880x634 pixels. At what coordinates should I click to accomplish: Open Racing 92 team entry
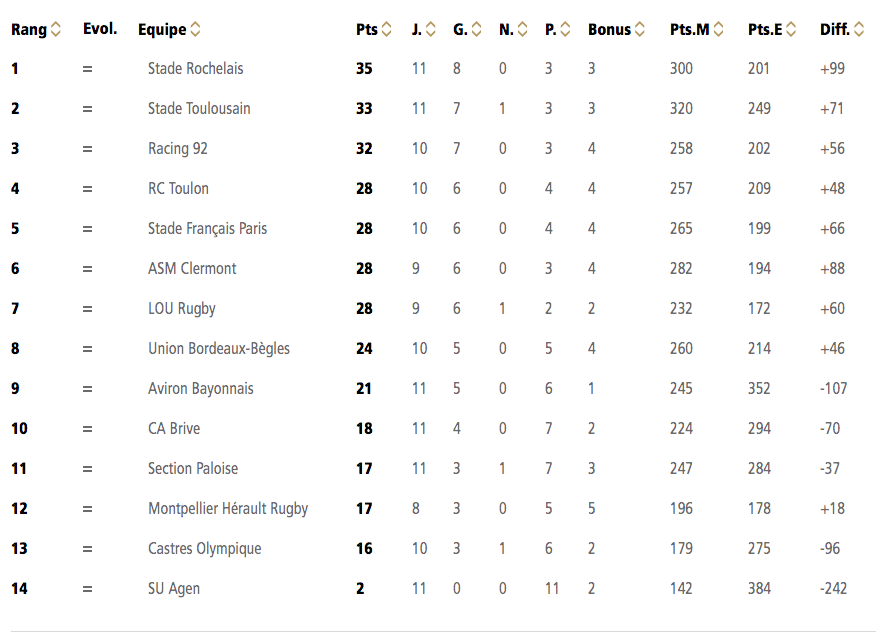178,148
